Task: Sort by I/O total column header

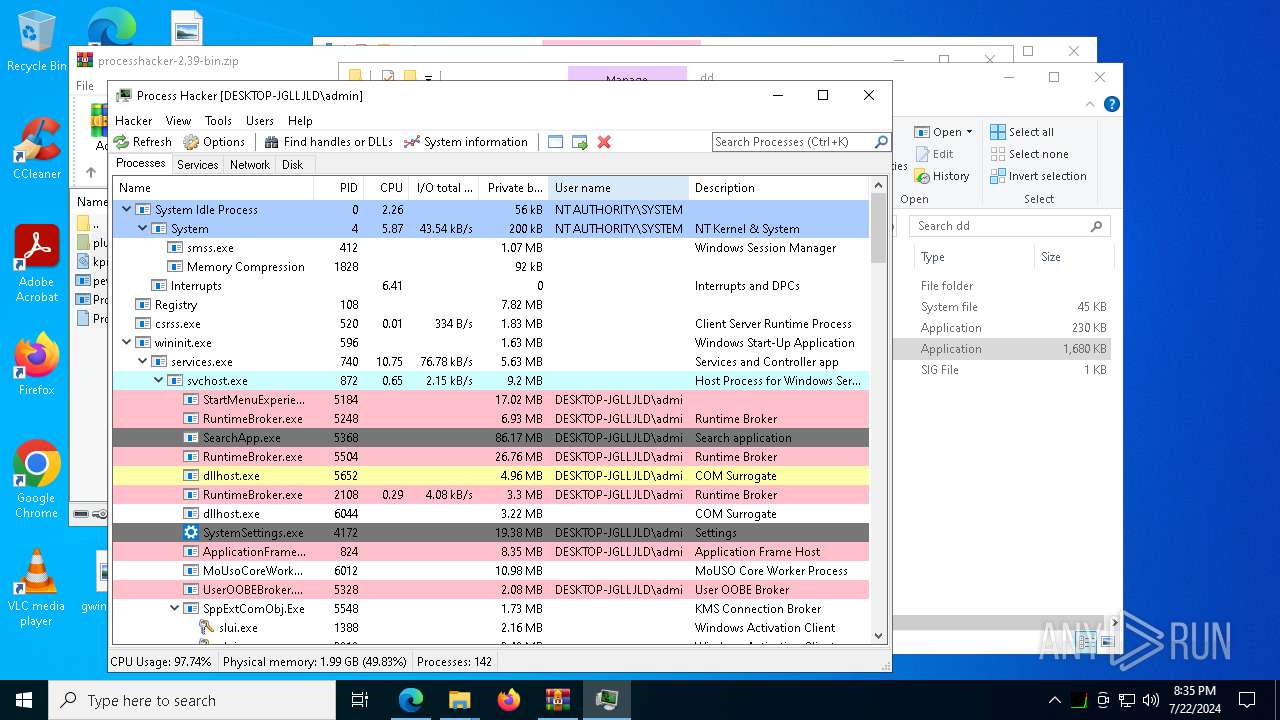Action: [x=444, y=188]
